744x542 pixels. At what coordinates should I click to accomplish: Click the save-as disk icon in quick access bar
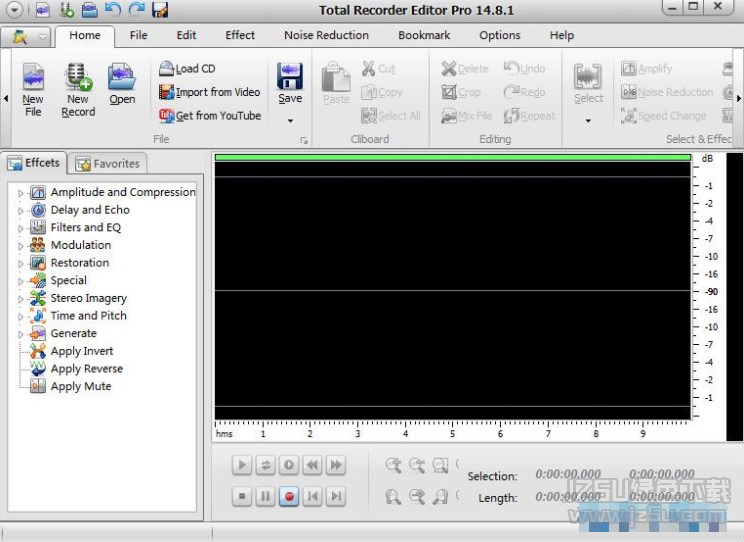[160, 9]
